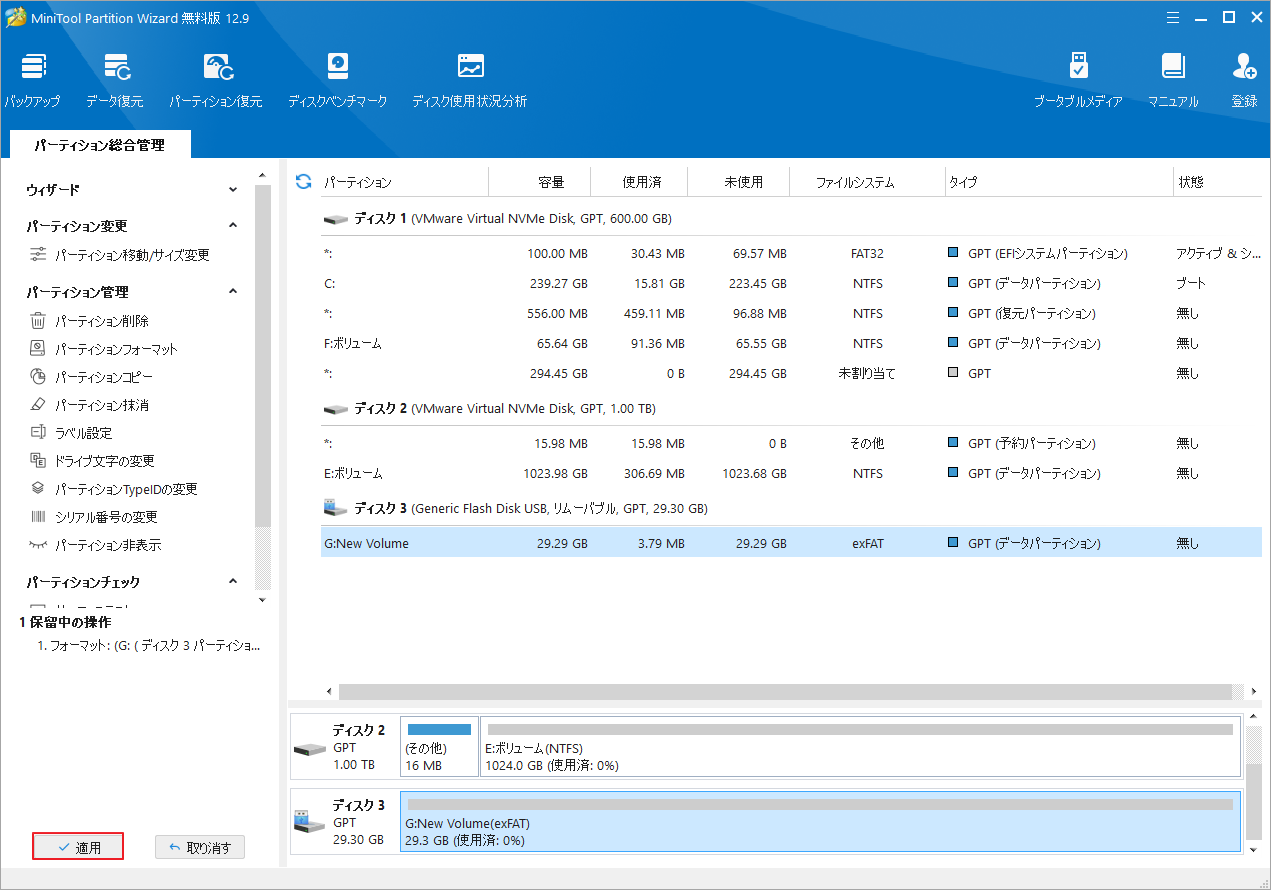Select the 15.98 MB その他 partition row
The image size is (1271, 890).
(790, 443)
